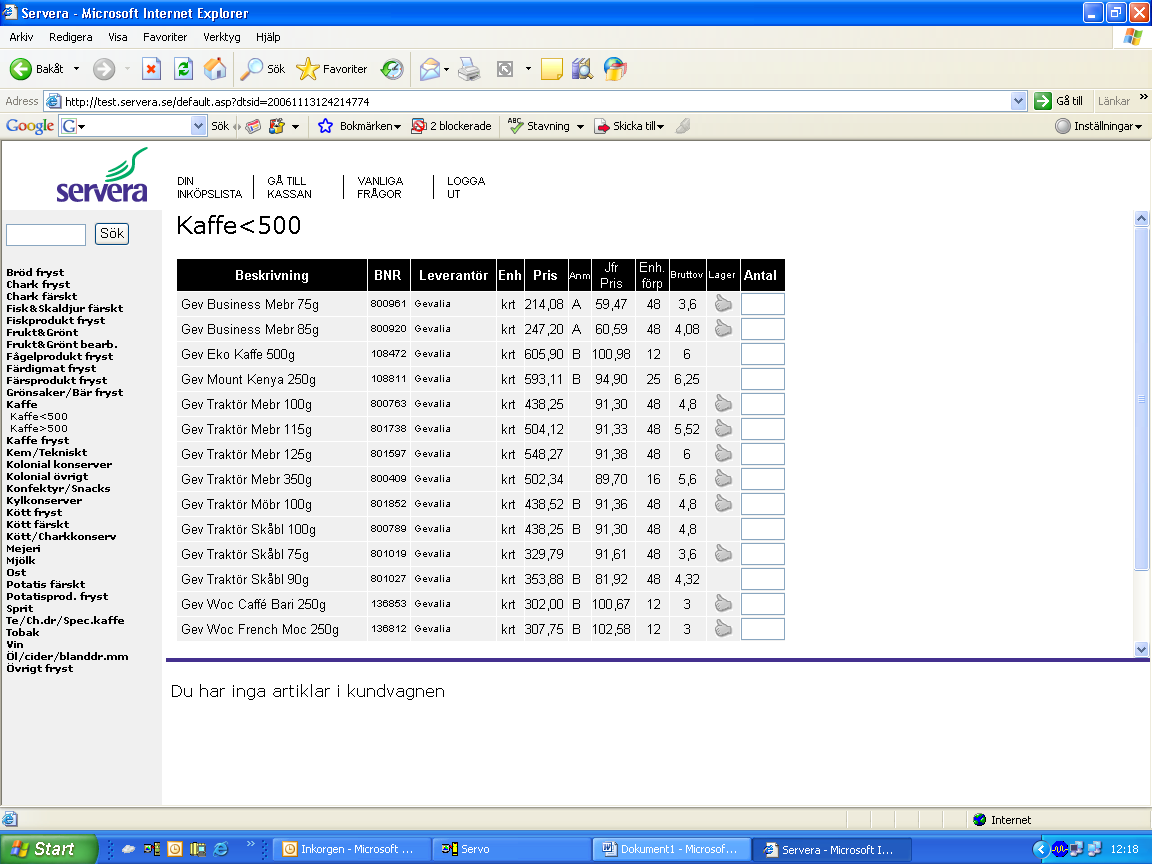1152x864 pixels.
Task: Open the Stavning dropdown arrow
Action: coord(580,126)
